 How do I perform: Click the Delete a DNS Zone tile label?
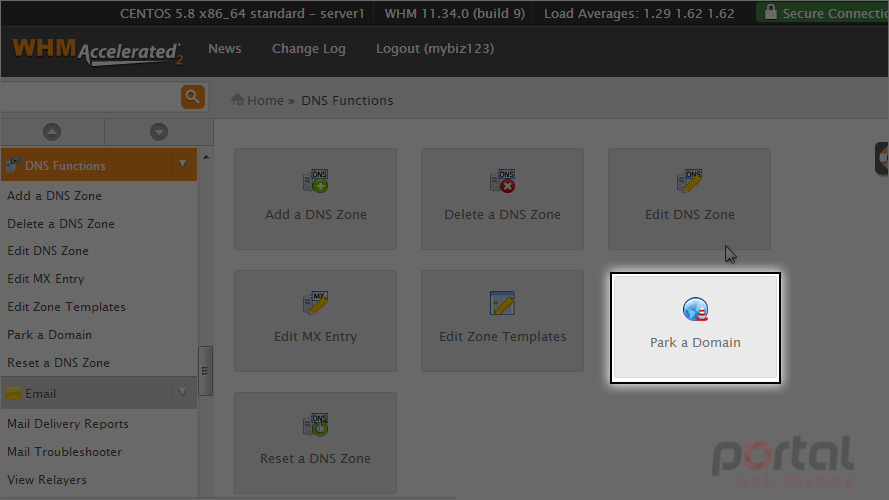click(502, 214)
